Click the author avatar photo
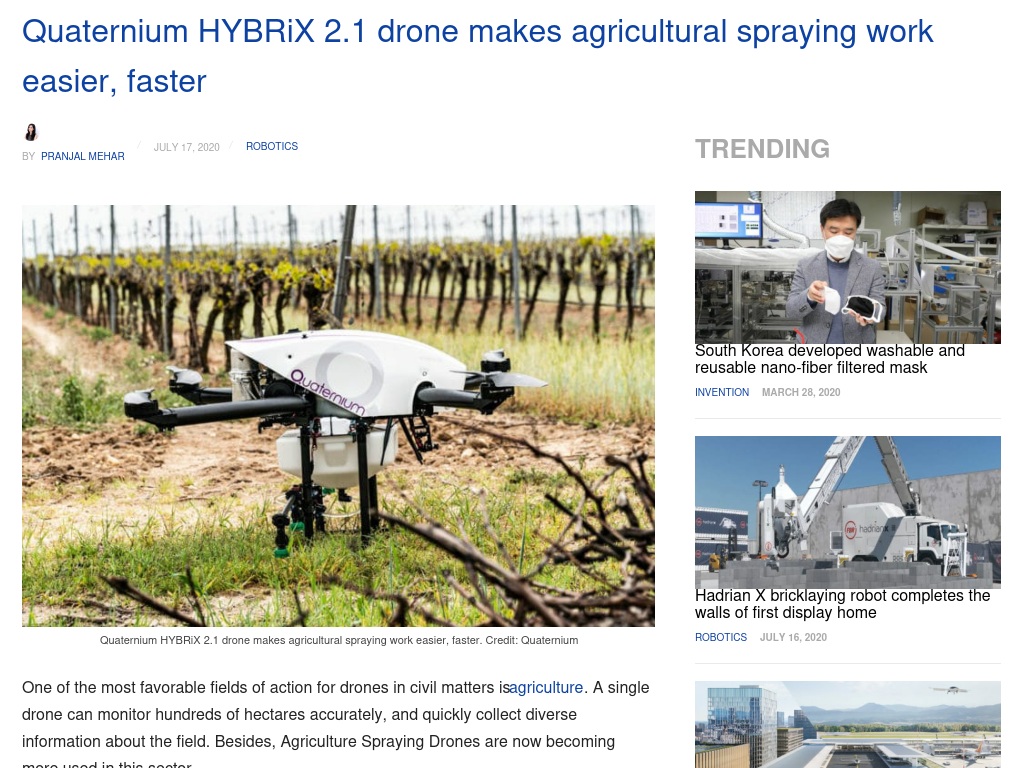Image resolution: width=1024 pixels, height=768 pixels. pyautogui.click(x=31, y=133)
